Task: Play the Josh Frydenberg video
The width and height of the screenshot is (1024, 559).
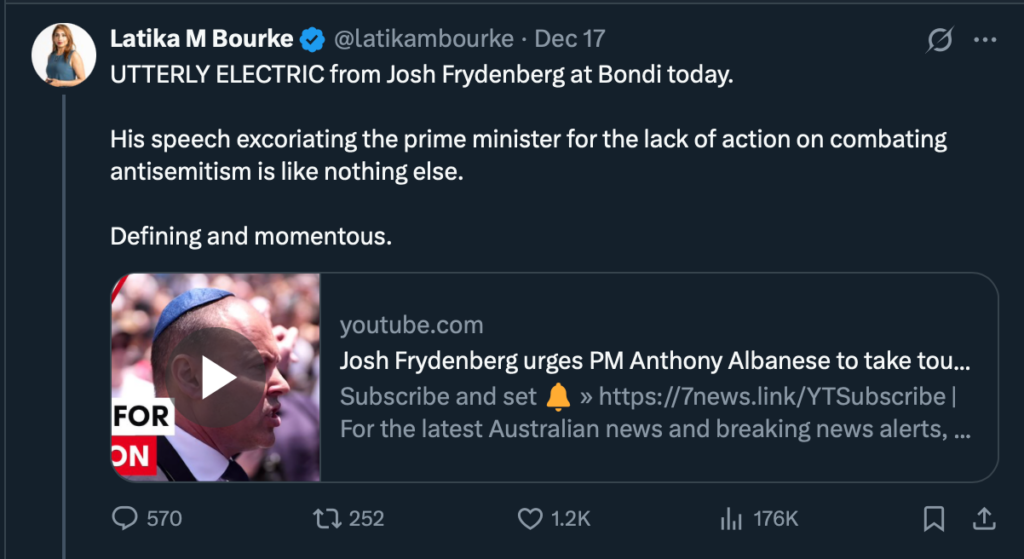Action: click(216, 377)
